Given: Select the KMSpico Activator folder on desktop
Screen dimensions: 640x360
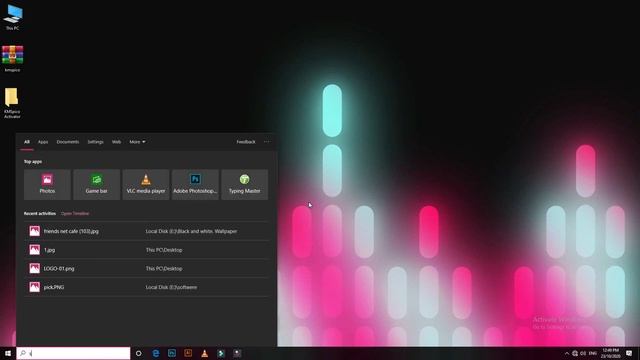Looking at the screenshot, I should coord(12,103).
